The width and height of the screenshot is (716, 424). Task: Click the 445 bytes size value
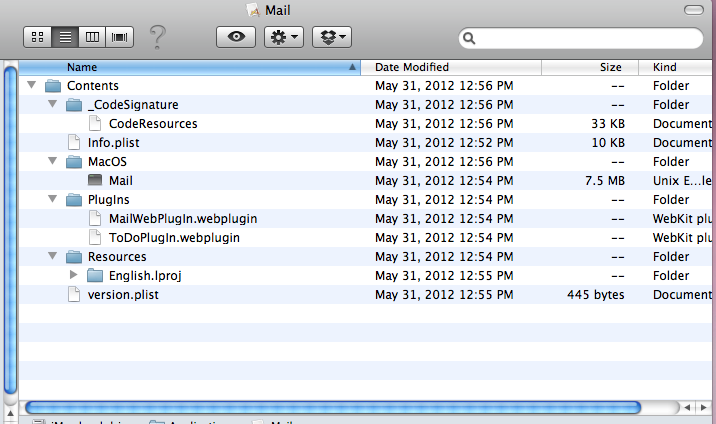(595, 295)
